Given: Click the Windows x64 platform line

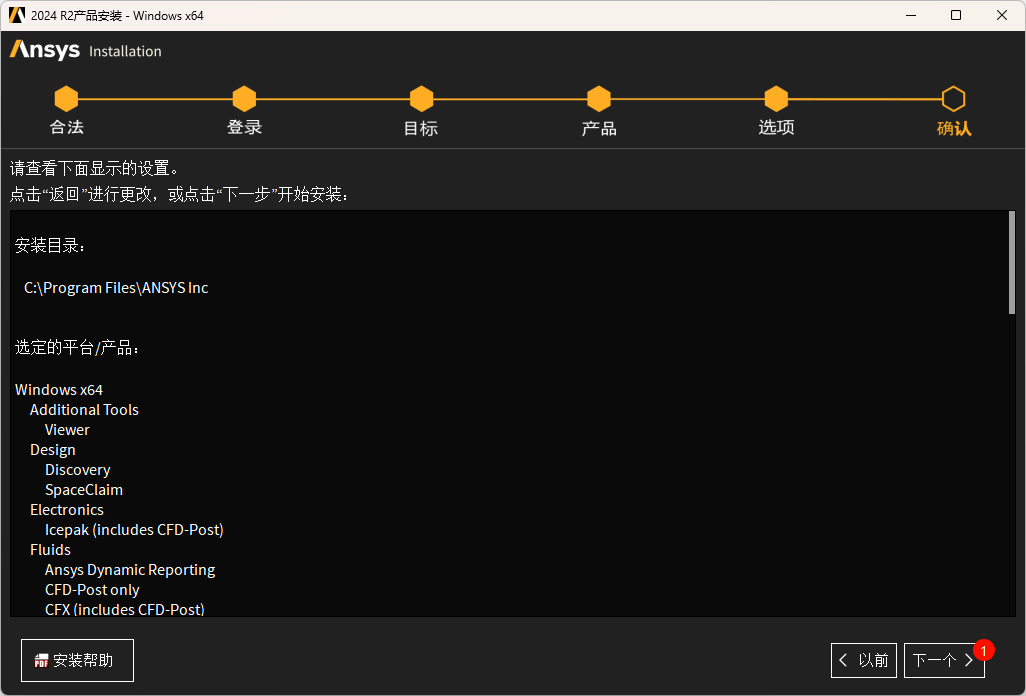Looking at the screenshot, I should [x=59, y=390].
